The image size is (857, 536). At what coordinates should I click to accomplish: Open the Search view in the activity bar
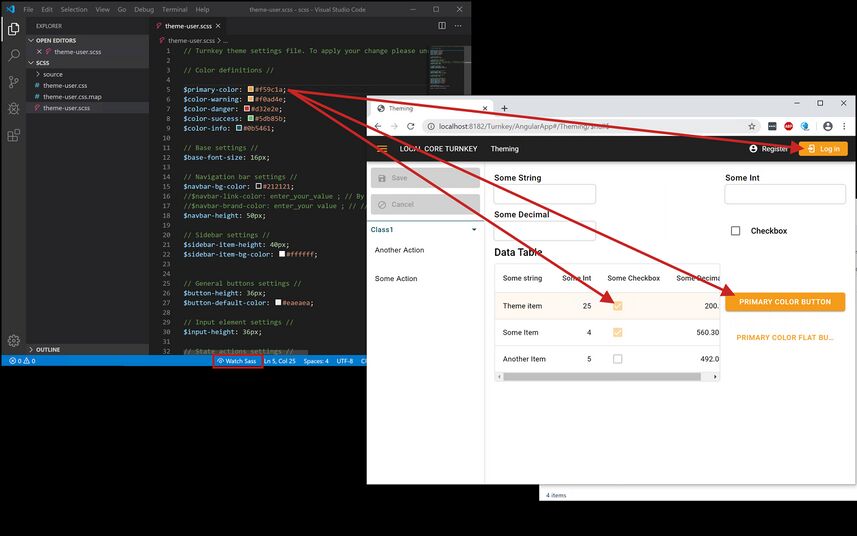tap(14, 56)
